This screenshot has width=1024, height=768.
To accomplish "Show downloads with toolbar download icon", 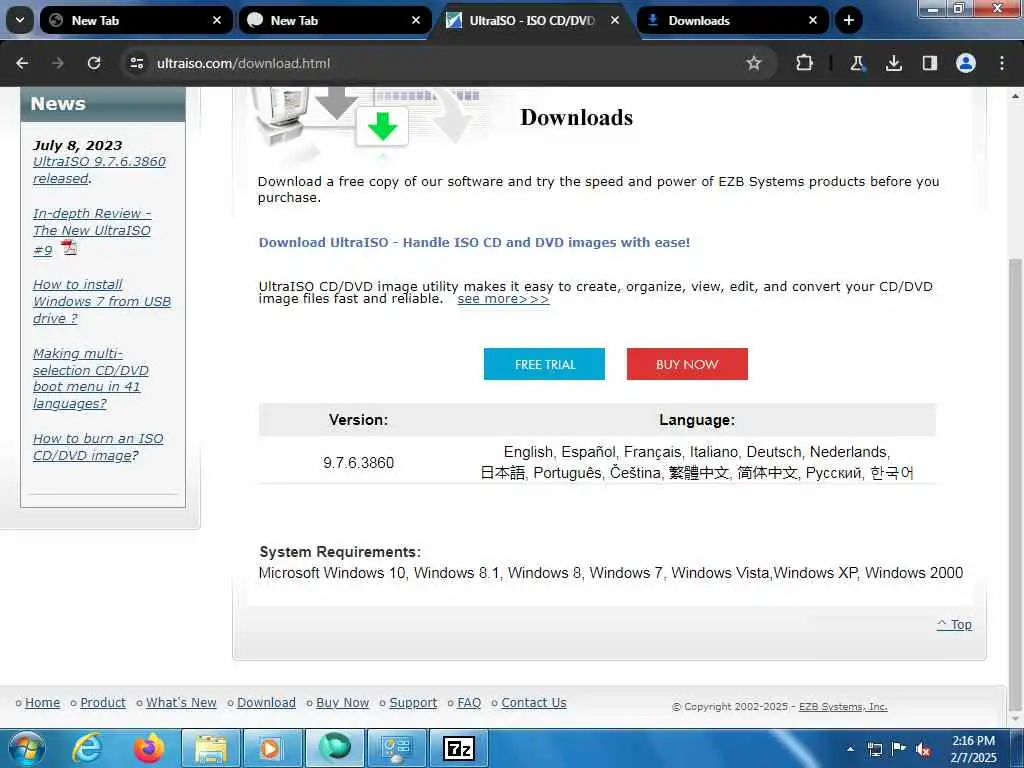I will click(x=893, y=63).
